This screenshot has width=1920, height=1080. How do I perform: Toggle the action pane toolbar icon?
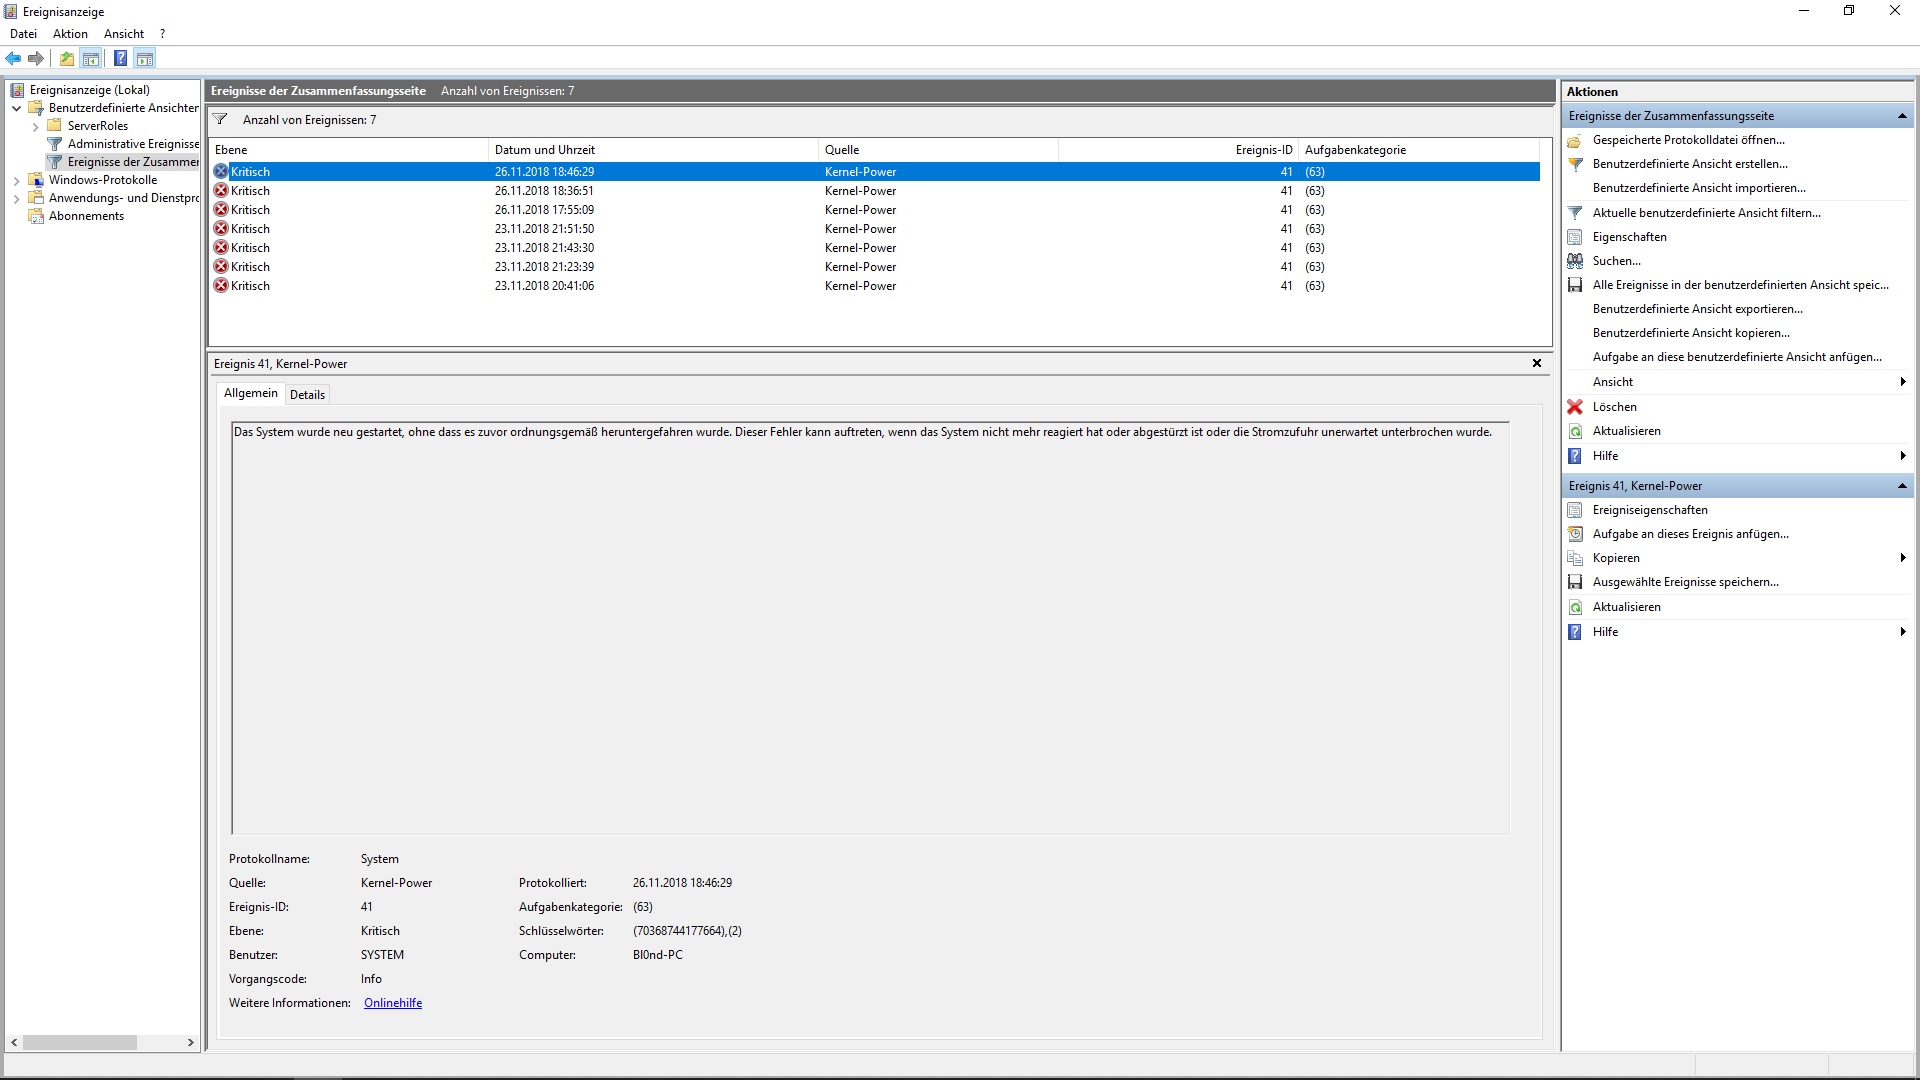click(x=145, y=59)
